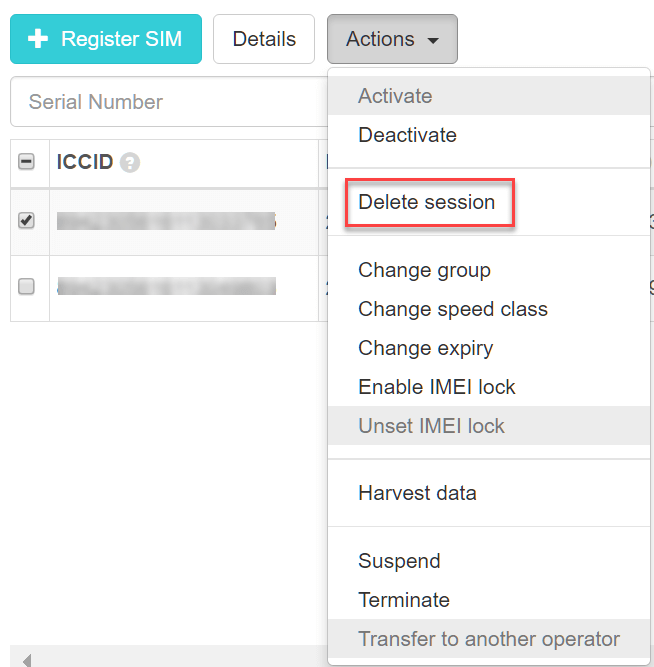Select Harvest data option

tap(417, 493)
